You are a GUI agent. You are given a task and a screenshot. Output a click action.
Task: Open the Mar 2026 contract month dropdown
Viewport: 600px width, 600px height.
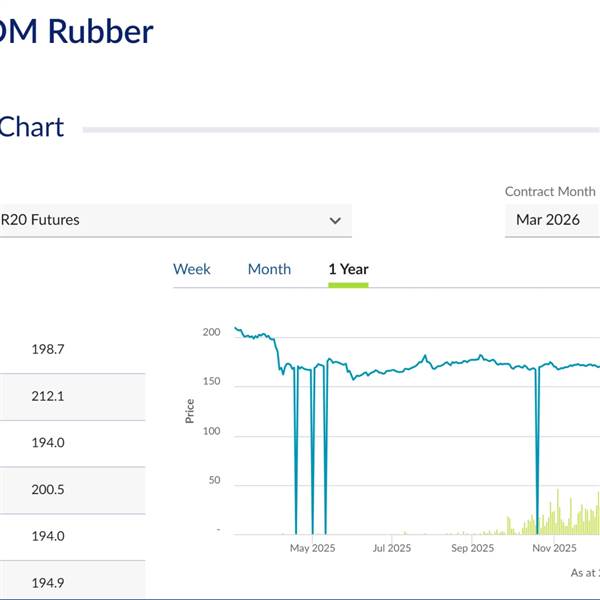[x=552, y=220]
